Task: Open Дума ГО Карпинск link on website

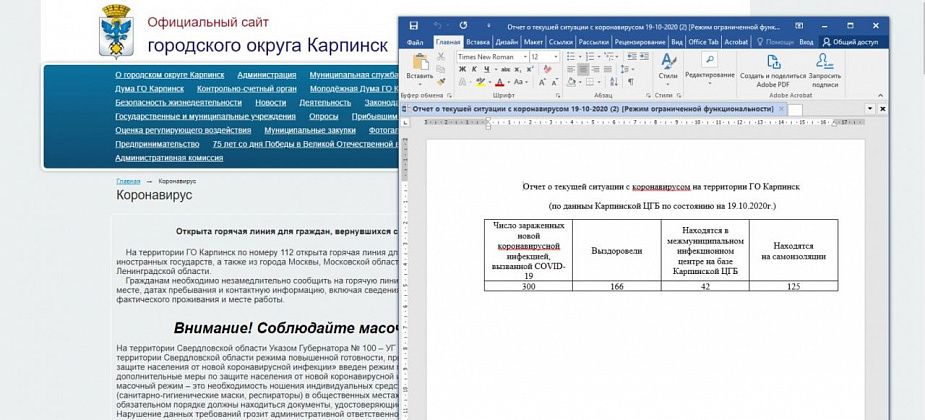Action: point(149,88)
